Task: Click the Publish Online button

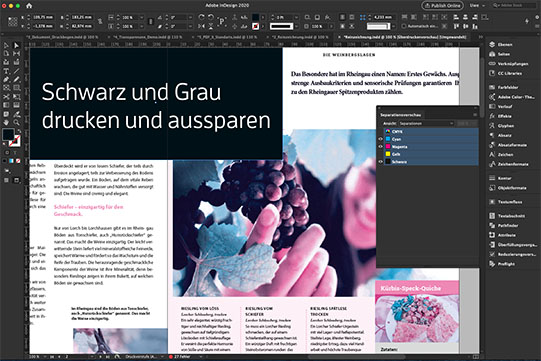Action: click(x=443, y=6)
